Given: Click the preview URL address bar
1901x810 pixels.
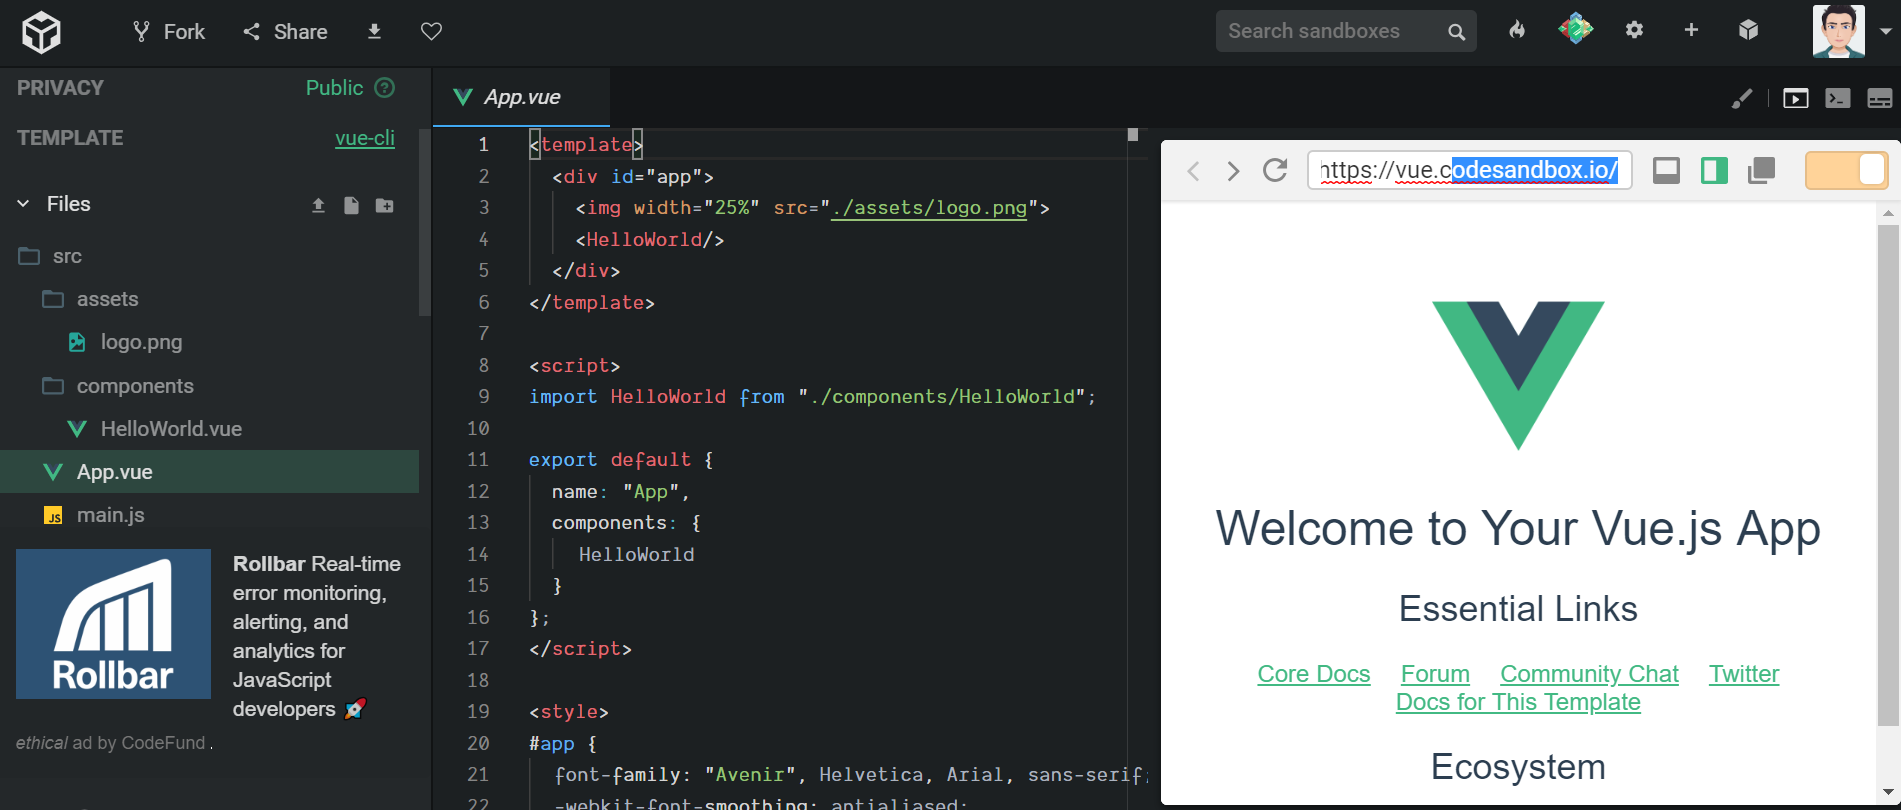Looking at the screenshot, I should 1470,170.
